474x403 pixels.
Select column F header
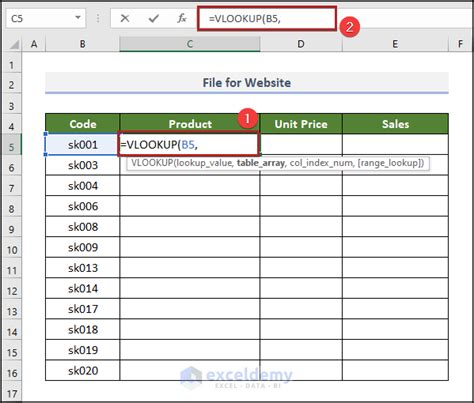460,44
